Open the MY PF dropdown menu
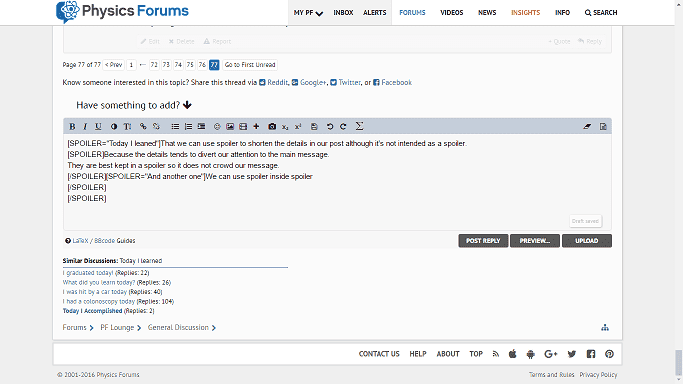This screenshot has height=384, width=683. [x=308, y=13]
